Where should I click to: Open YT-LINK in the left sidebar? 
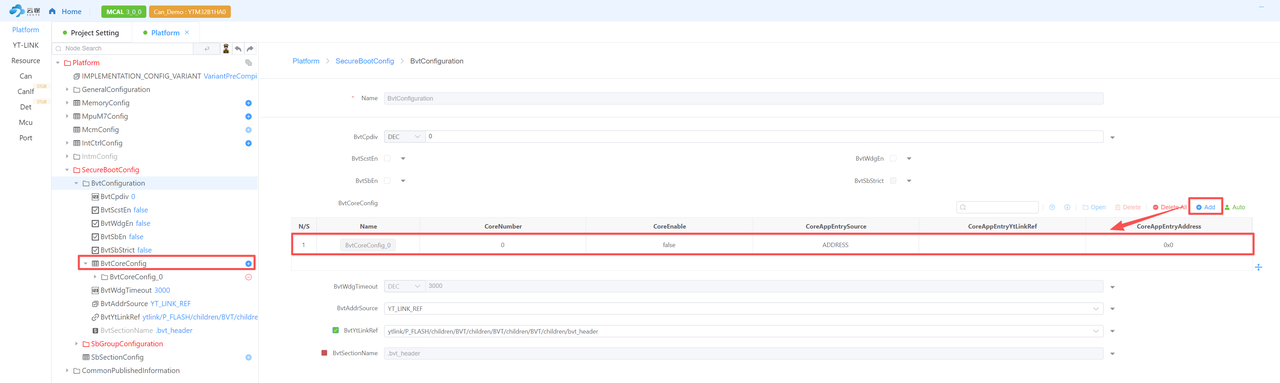click(x=25, y=45)
